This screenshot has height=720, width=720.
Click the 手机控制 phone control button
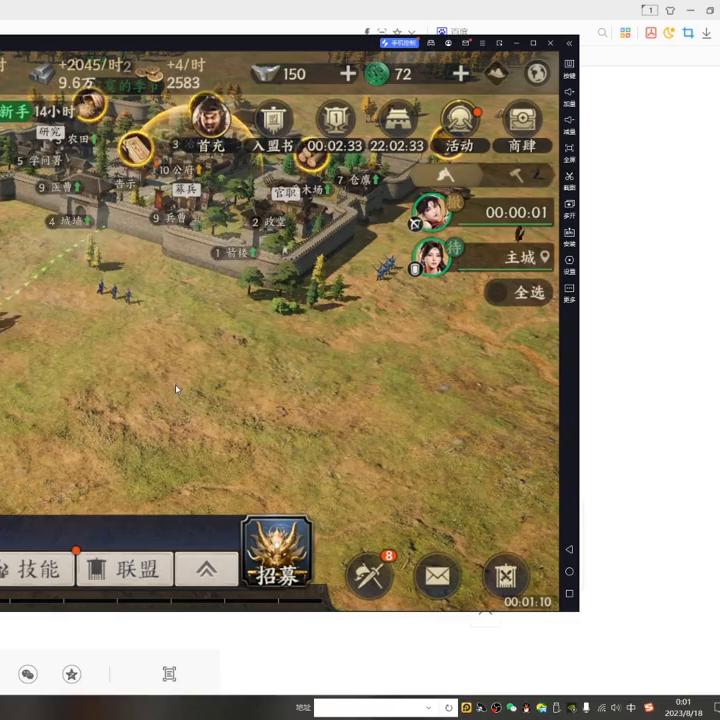[x=399, y=43]
